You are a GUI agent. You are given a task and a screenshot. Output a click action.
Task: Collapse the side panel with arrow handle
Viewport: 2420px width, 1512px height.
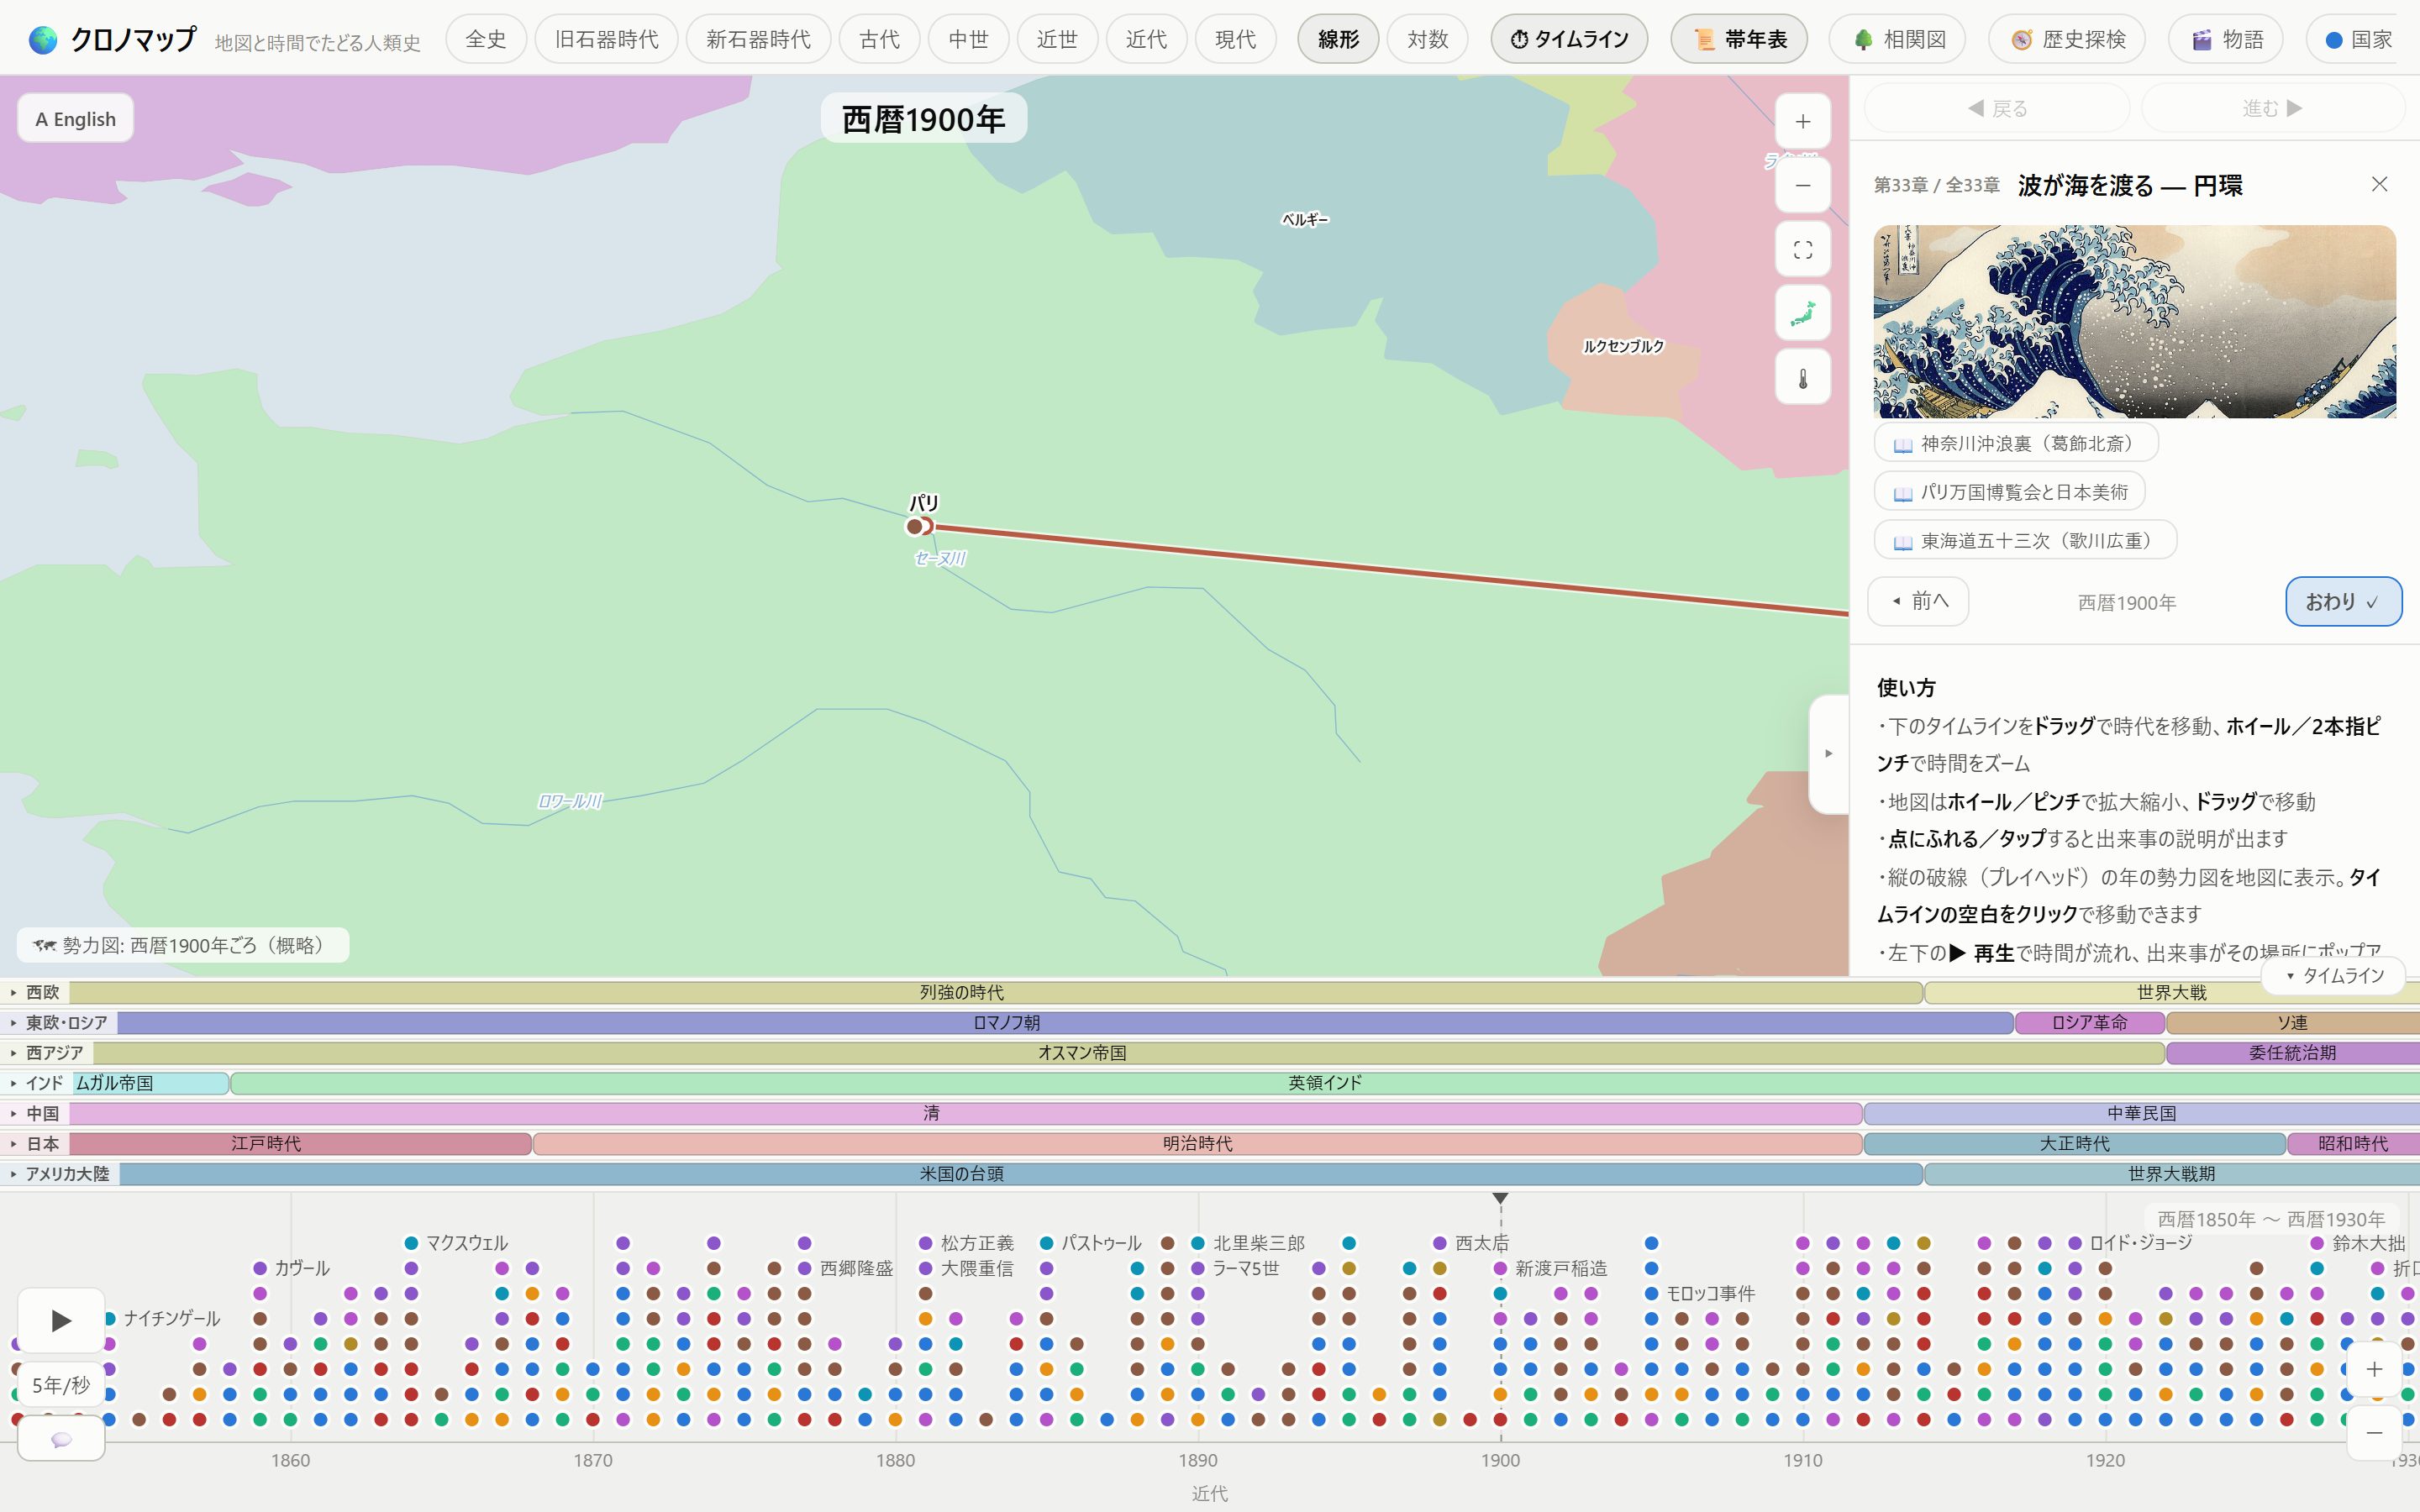[x=1828, y=753]
